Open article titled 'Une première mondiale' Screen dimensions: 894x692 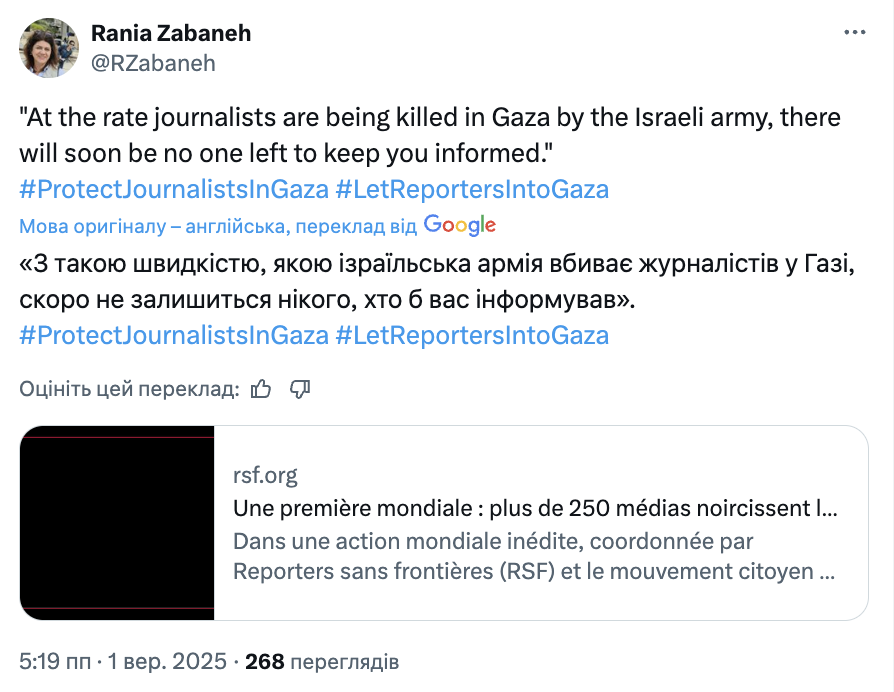click(535, 508)
